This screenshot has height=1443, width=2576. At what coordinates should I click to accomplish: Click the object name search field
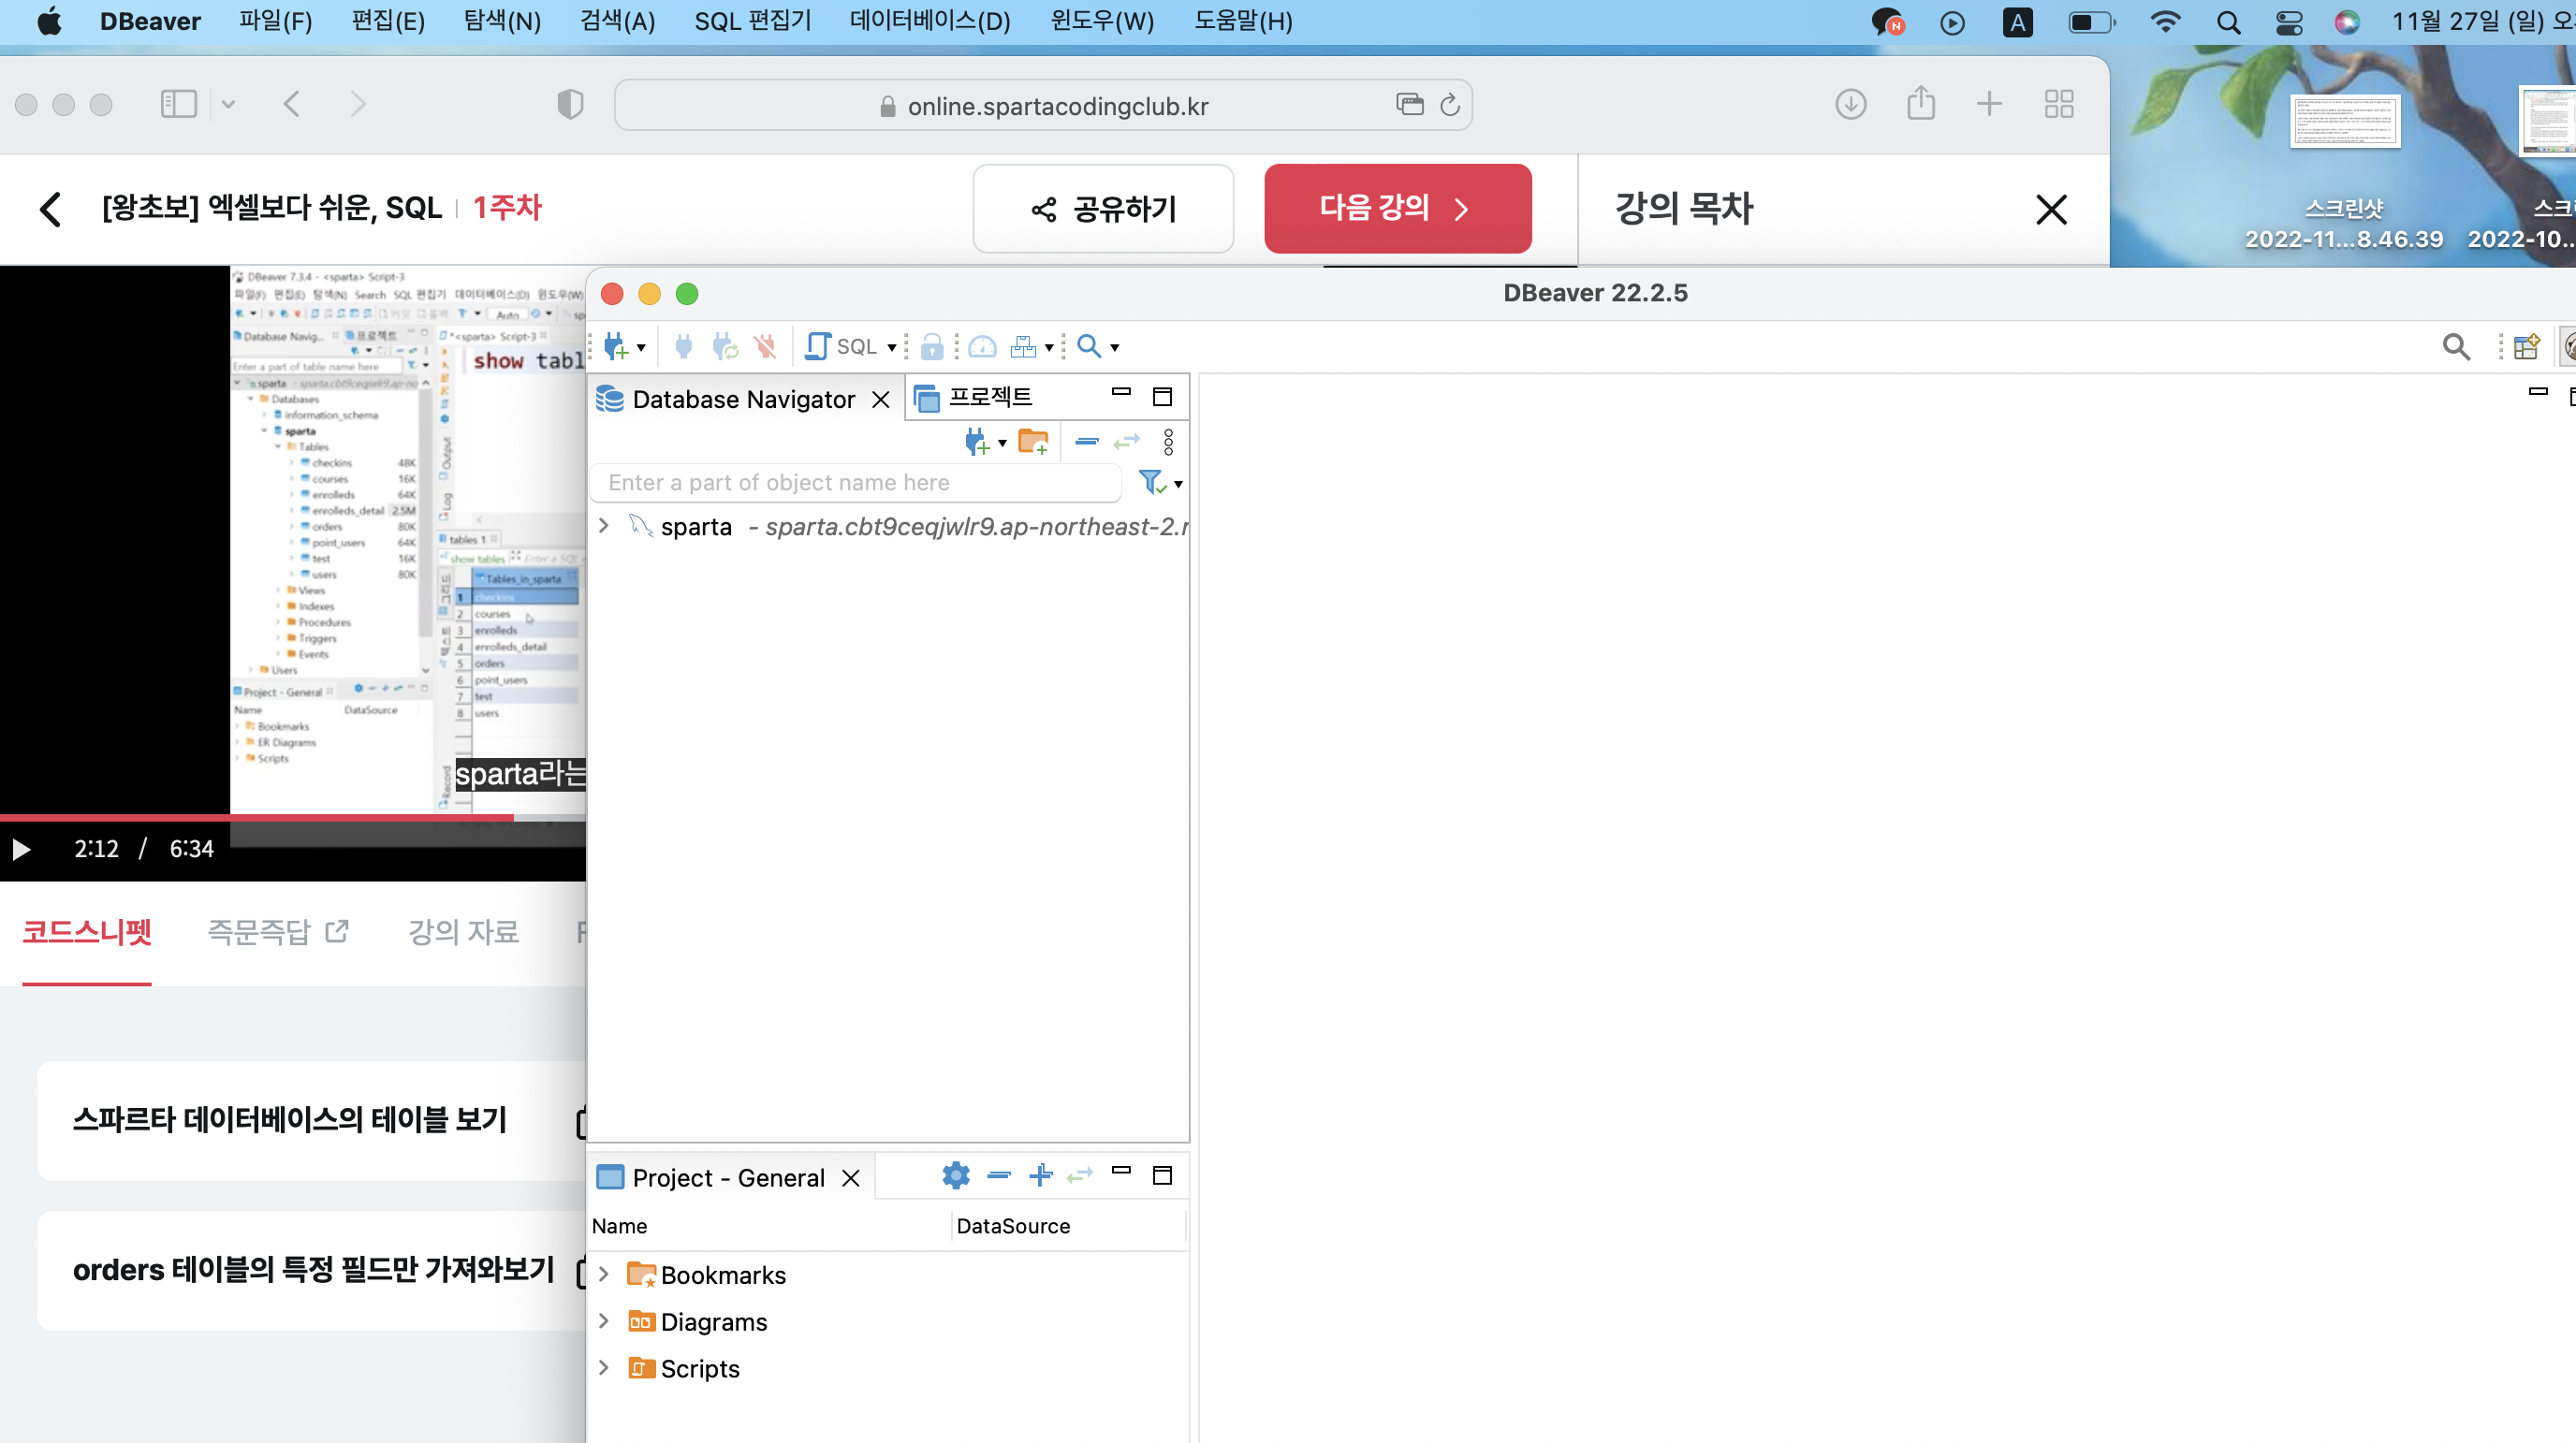(x=856, y=483)
